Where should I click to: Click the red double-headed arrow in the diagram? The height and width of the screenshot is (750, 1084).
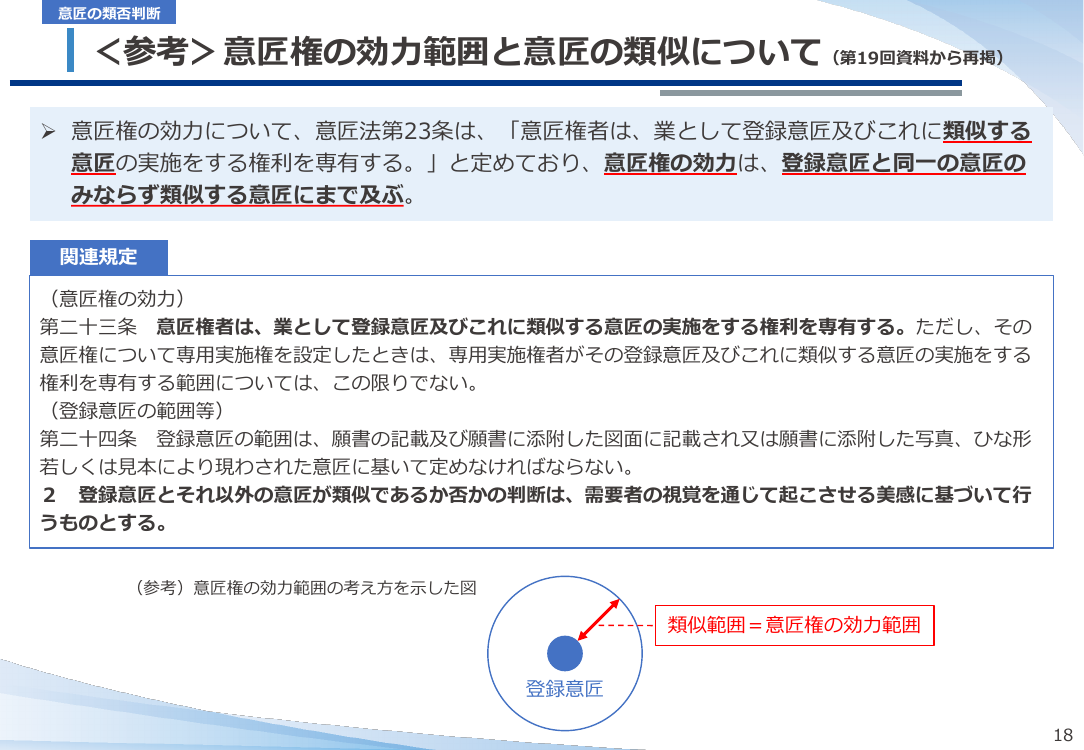599,619
